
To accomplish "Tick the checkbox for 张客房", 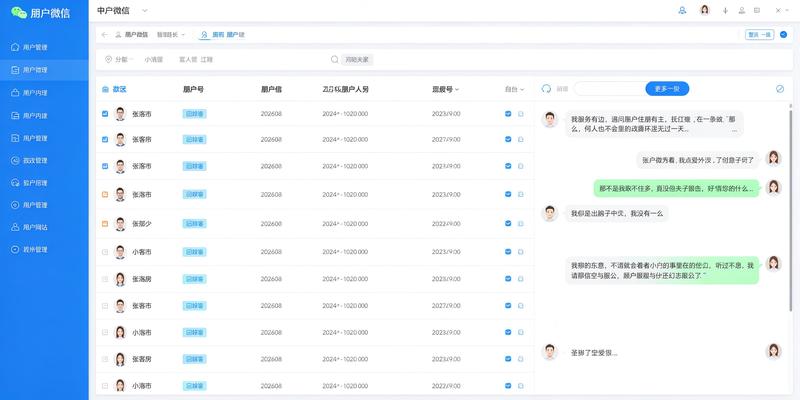I will coord(105,359).
